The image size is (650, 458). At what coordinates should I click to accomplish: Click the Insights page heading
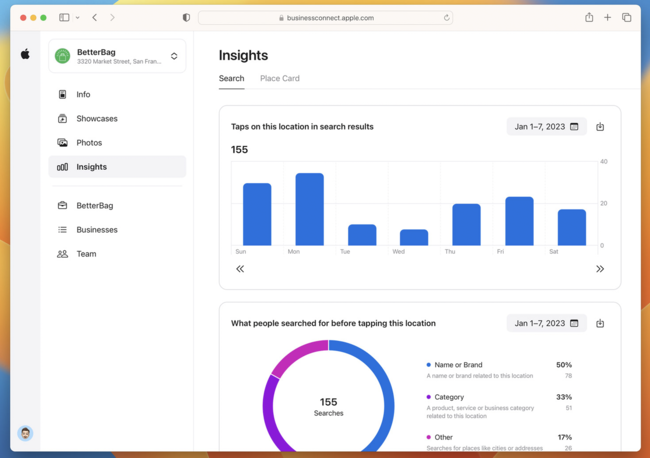pos(243,55)
